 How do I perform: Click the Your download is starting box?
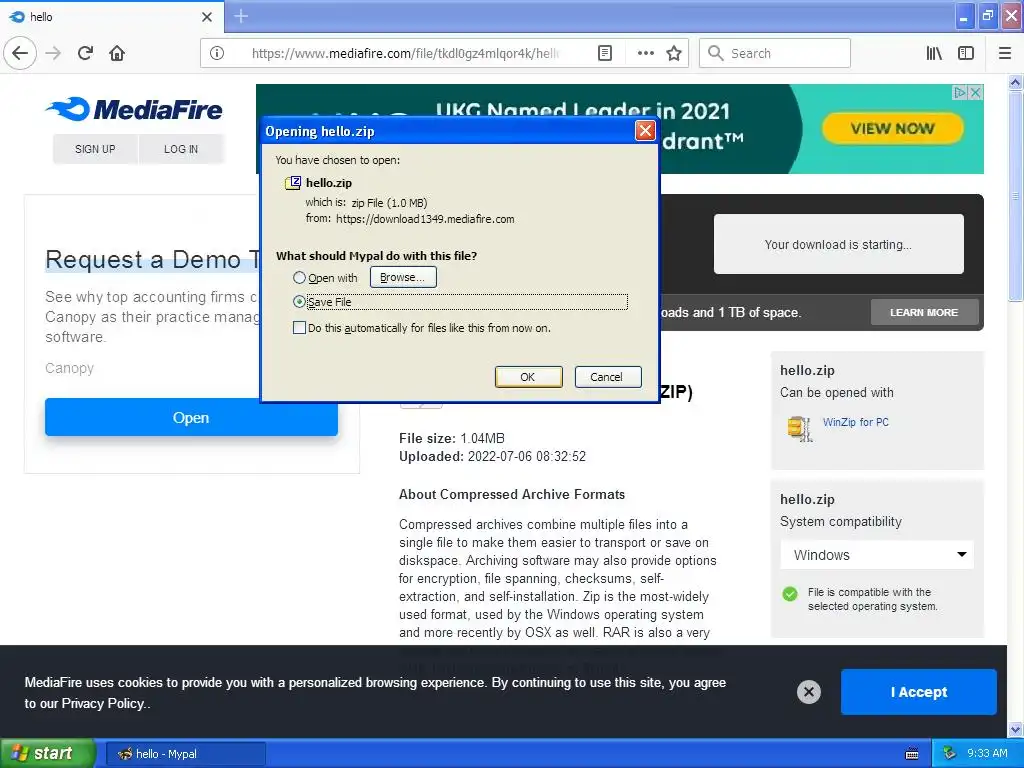(x=839, y=244)
